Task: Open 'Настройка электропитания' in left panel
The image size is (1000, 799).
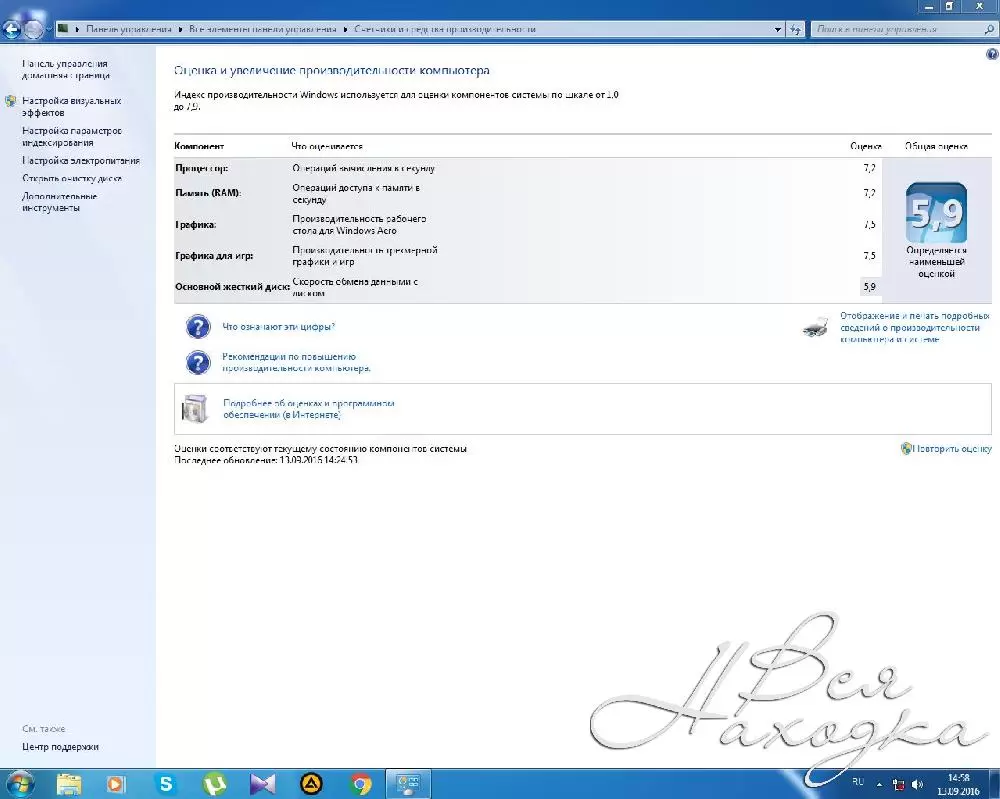Action: [81, 160]
